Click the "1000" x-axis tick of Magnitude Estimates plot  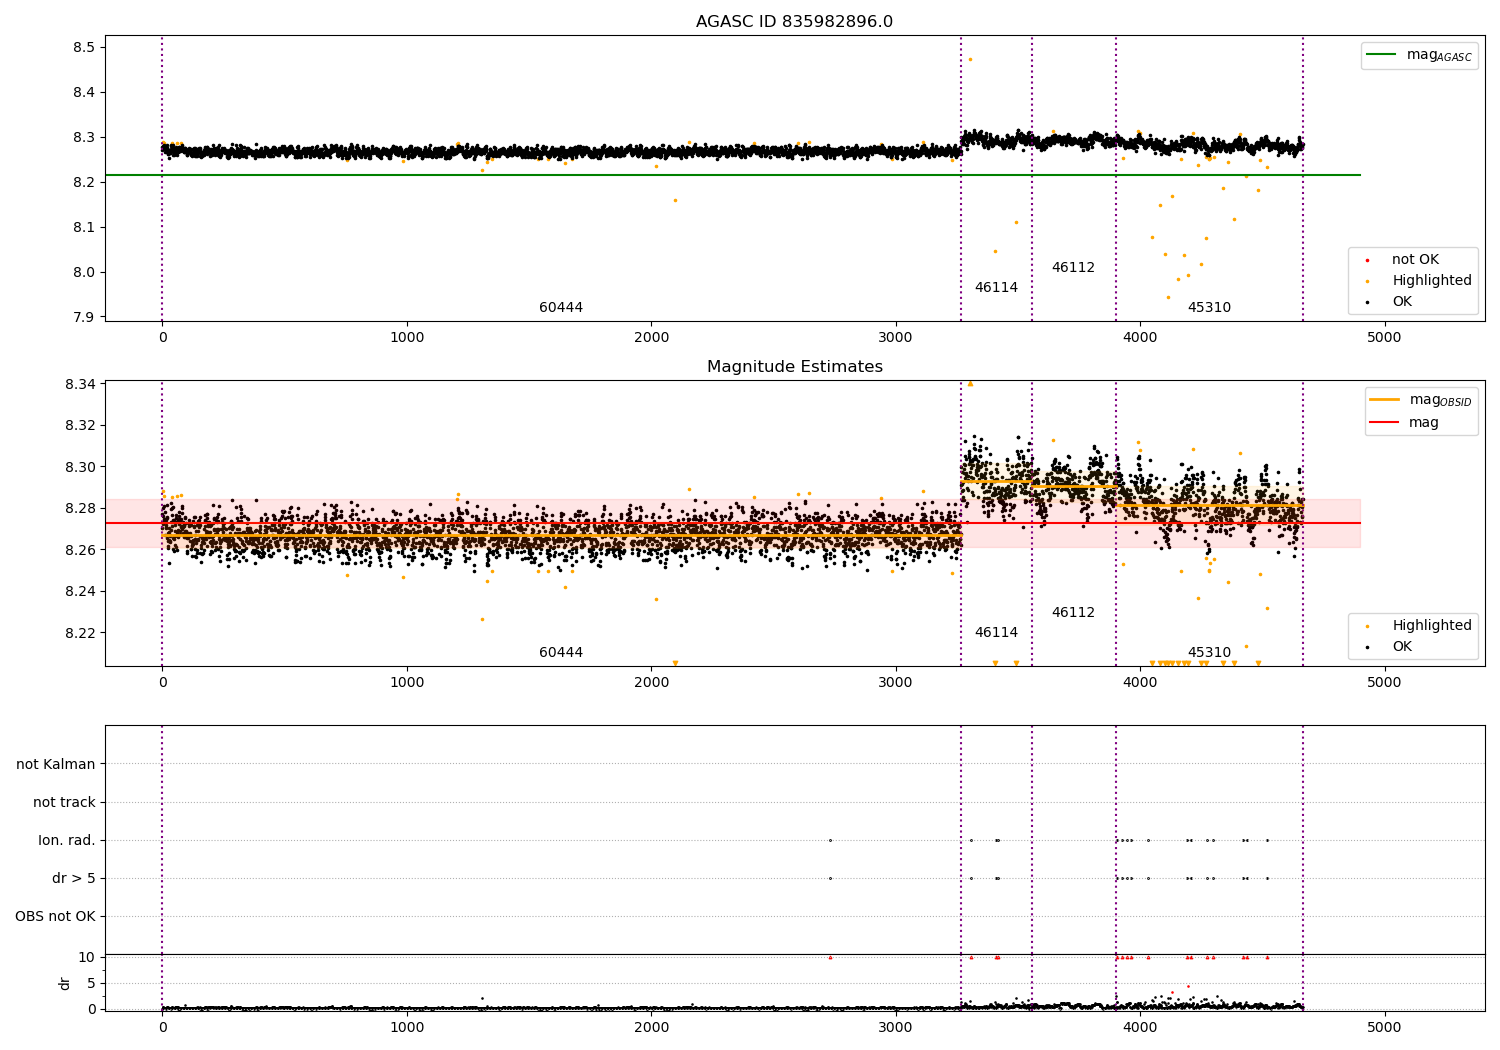tap(407, 682)
